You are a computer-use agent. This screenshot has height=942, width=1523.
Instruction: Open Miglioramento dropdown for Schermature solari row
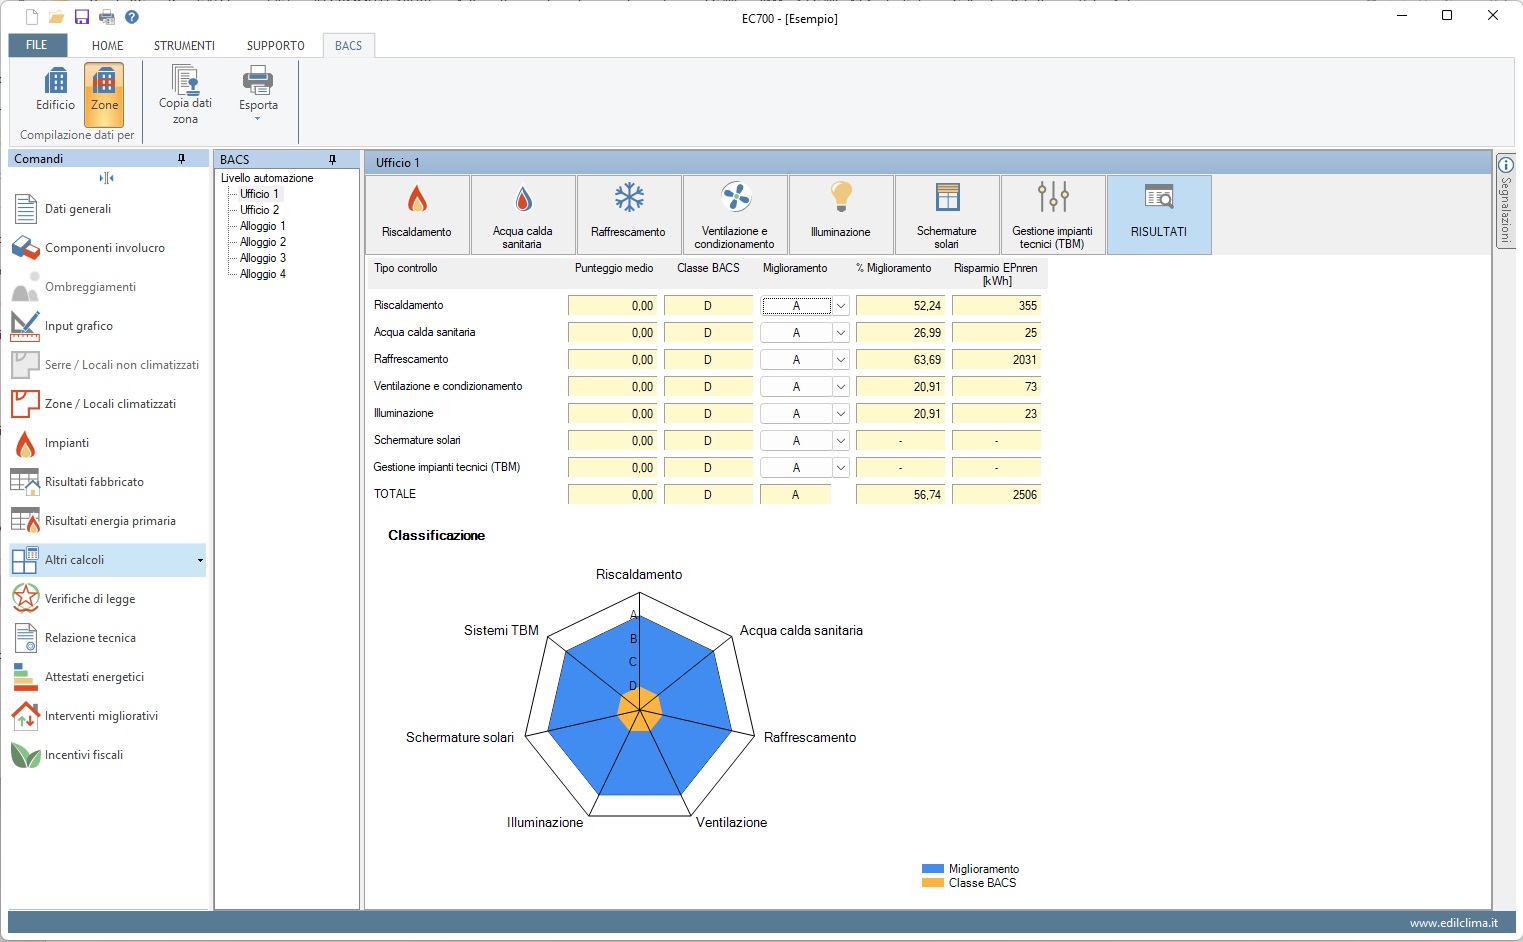[x=841, y=441]
